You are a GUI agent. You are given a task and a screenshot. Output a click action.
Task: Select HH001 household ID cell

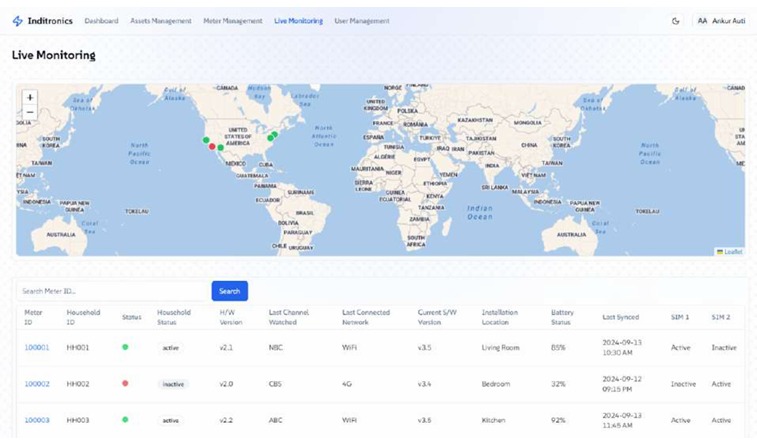pos(78,347)
